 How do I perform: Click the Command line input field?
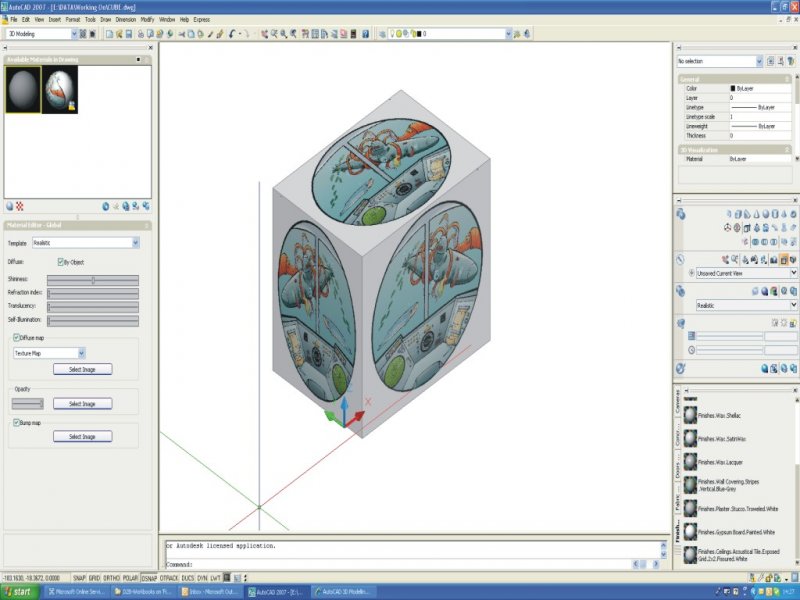[x=411, y=564]
